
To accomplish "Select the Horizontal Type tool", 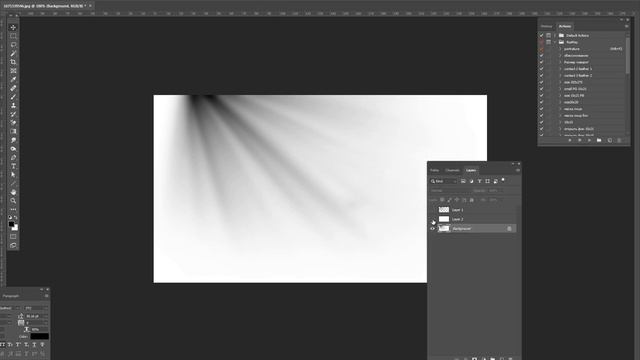I will click(13, 166).
